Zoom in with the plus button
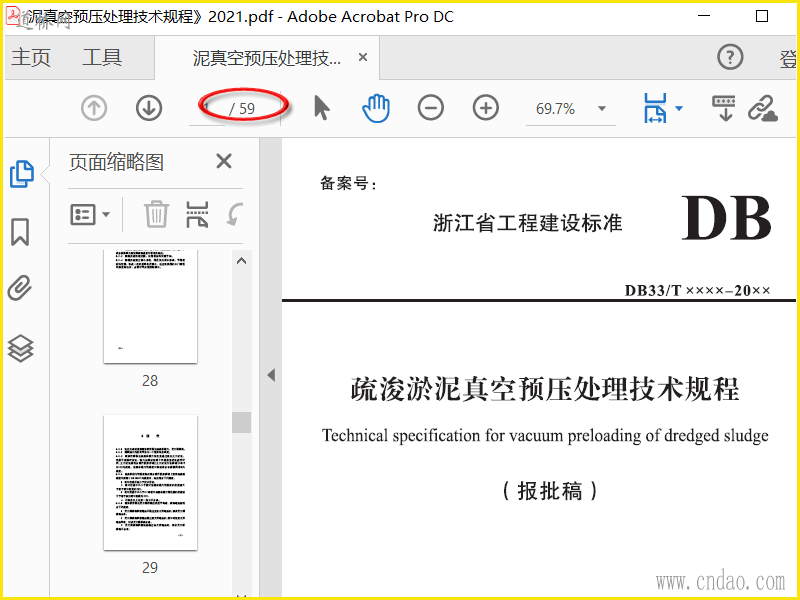 pyautogui.click(x=486, y=108)
